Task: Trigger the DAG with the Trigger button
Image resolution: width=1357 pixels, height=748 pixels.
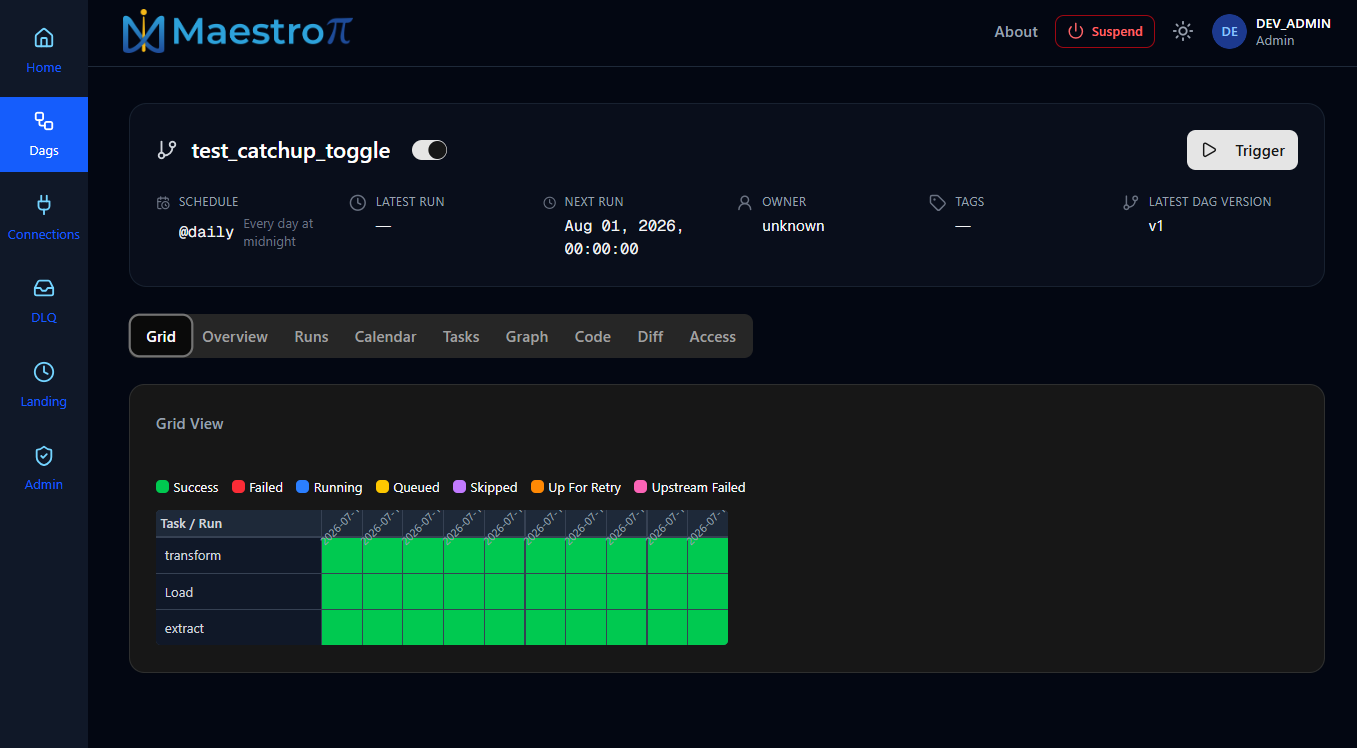Action: tap(1242, 150)
